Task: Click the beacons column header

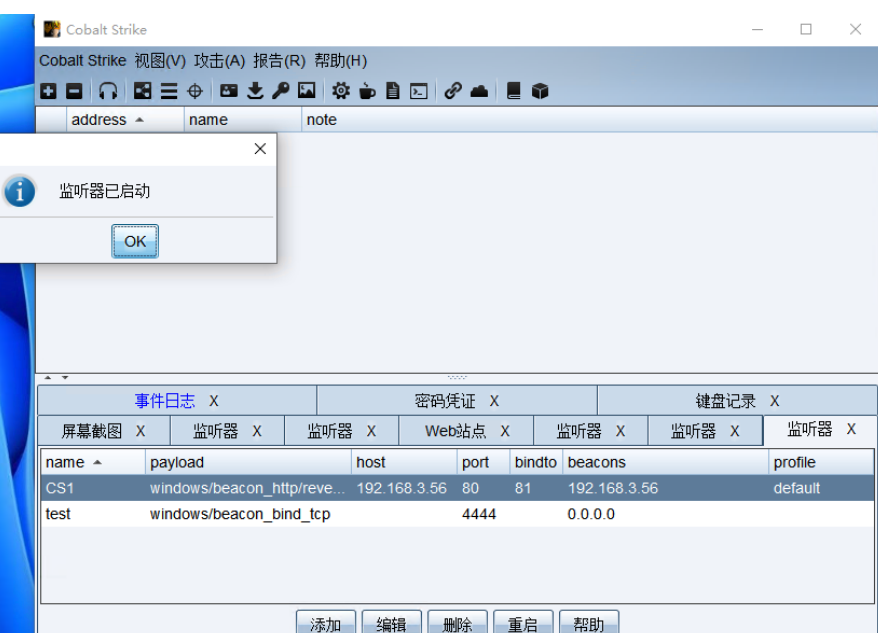Action: (666, 462)
